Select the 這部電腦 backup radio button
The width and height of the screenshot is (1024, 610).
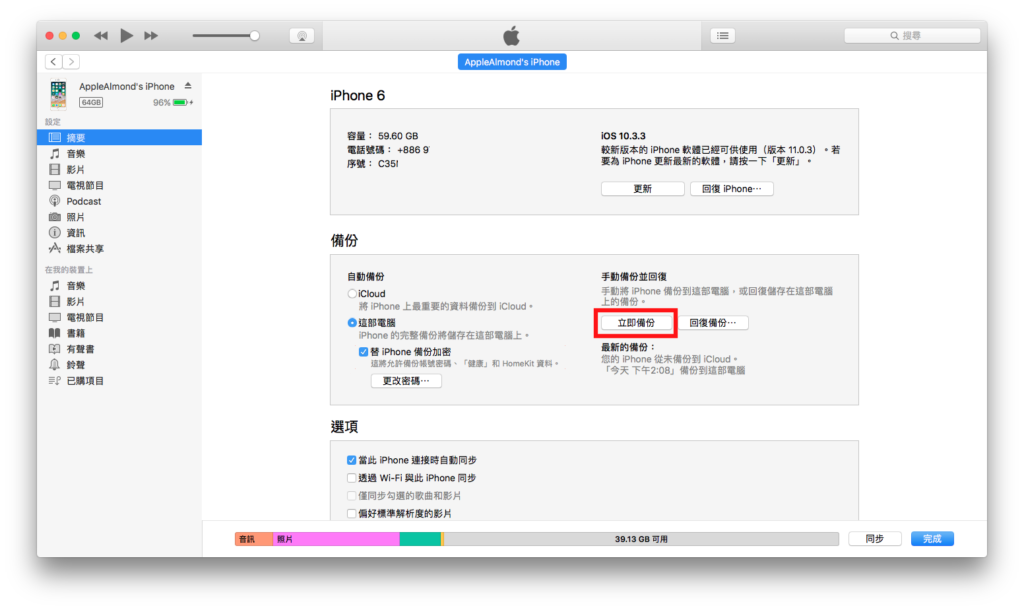(x=352, y=323)
